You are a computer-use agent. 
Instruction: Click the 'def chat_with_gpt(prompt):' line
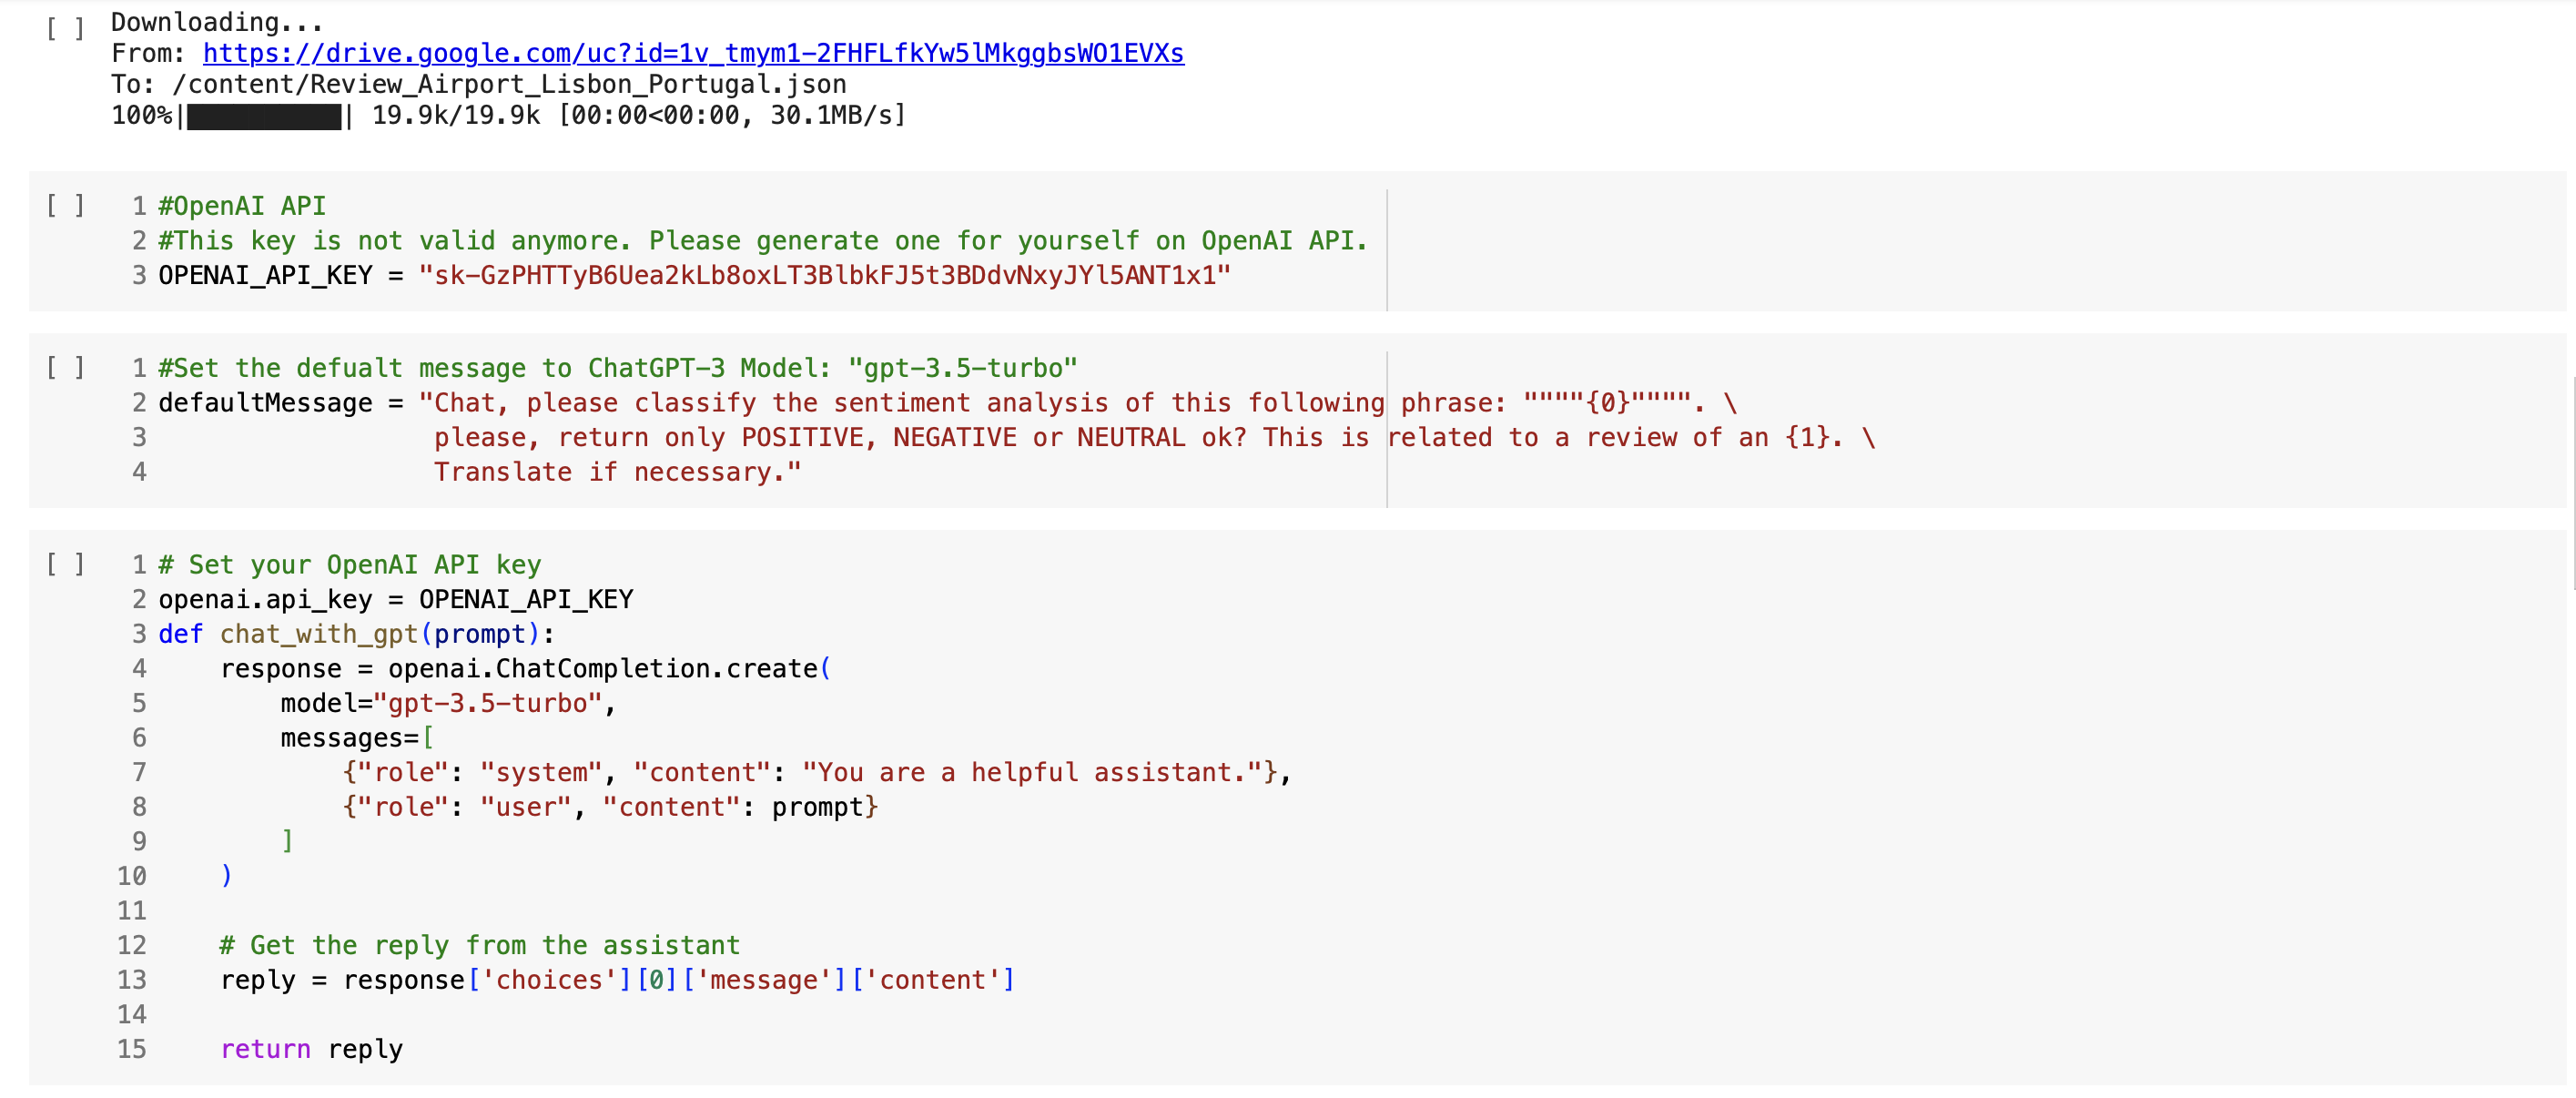coord(356,634)
